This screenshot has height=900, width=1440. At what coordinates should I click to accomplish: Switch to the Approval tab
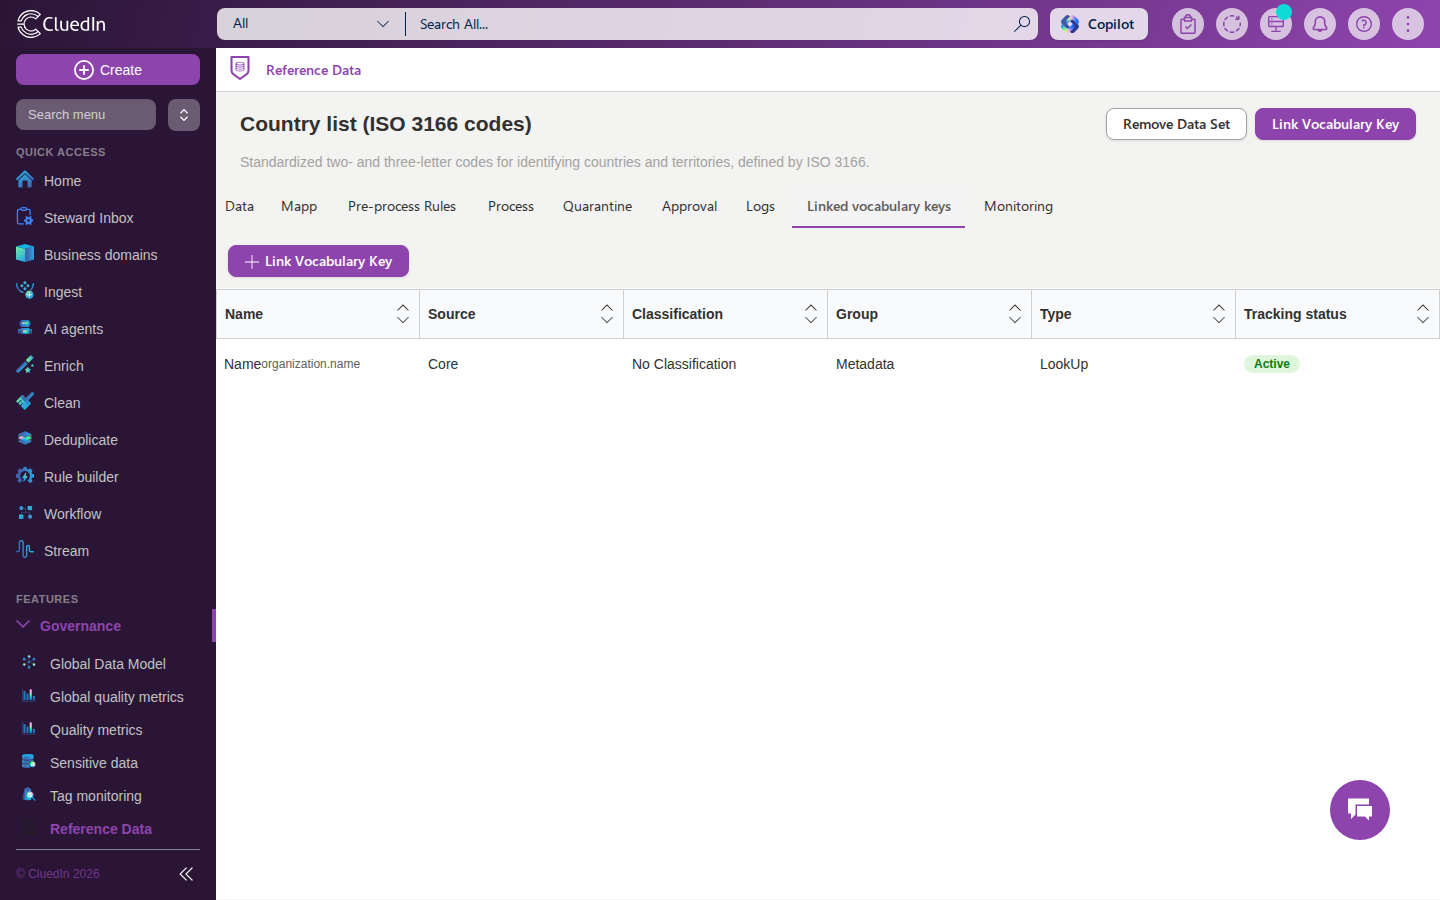[690, 206]
